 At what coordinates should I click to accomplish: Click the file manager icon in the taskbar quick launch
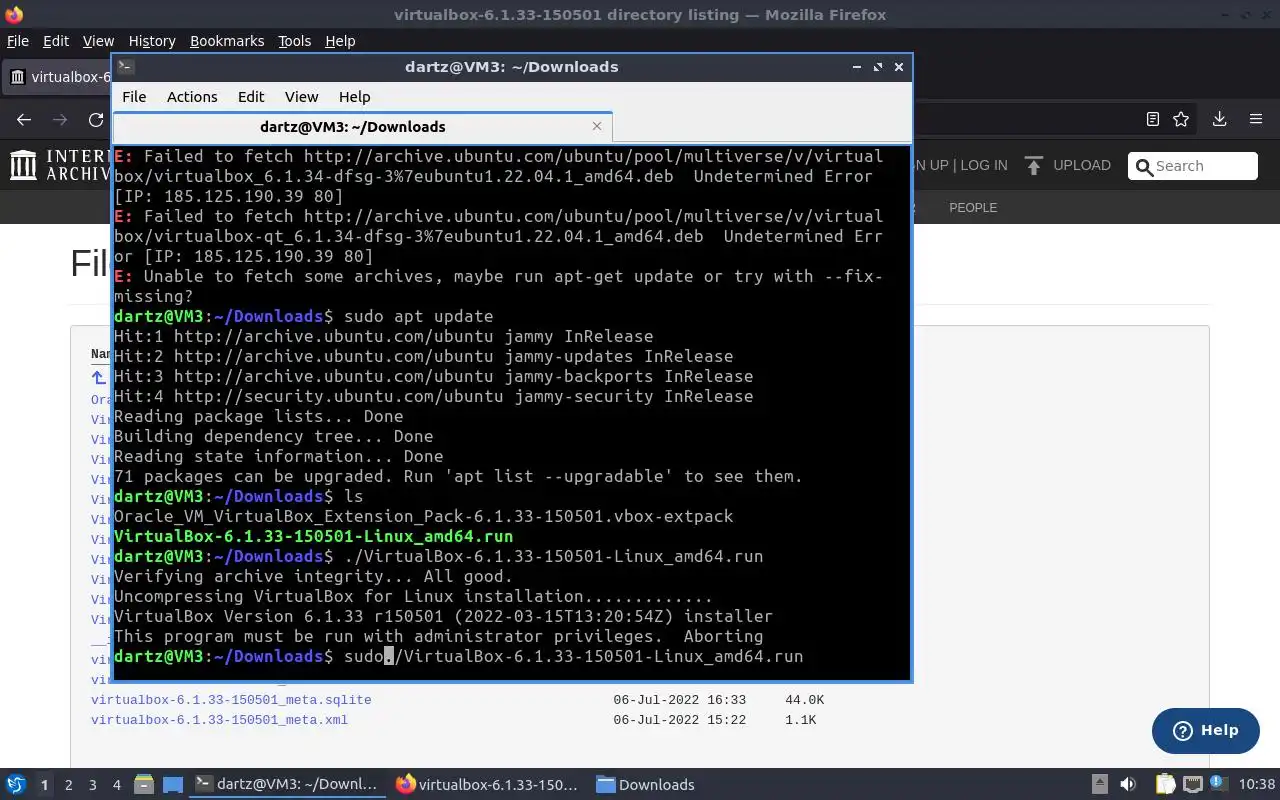point(143,784)
